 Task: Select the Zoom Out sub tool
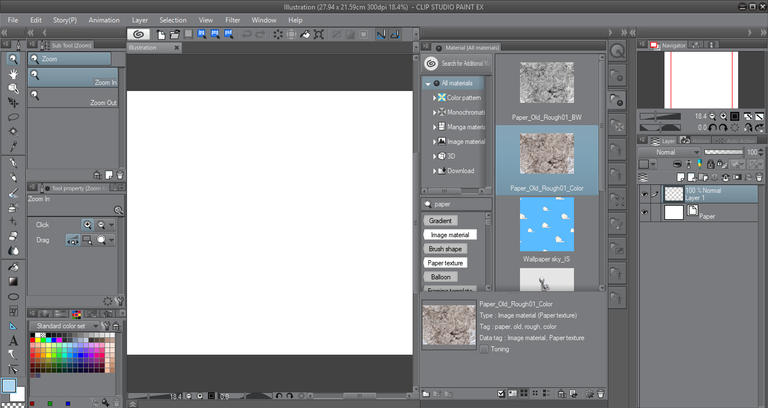click(73, 97)
